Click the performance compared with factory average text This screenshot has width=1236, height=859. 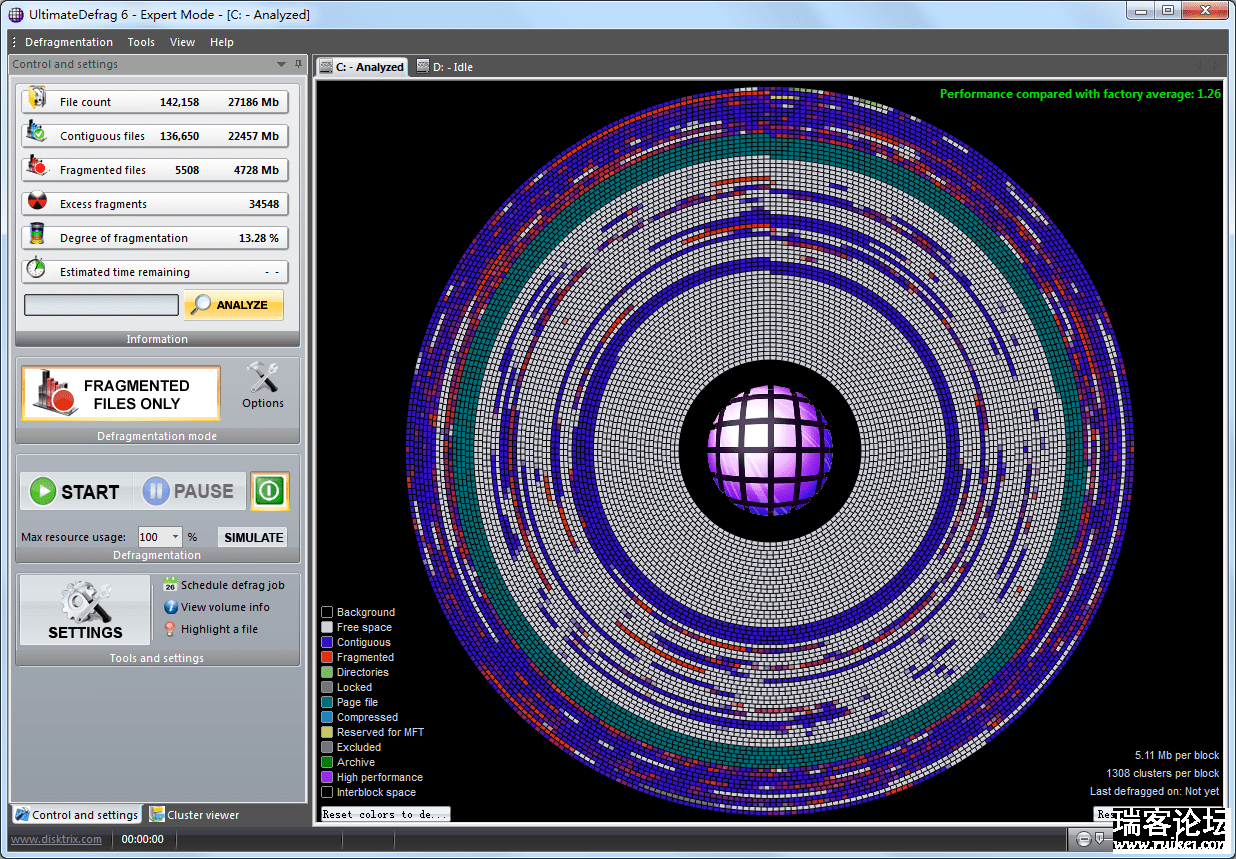1080,94
